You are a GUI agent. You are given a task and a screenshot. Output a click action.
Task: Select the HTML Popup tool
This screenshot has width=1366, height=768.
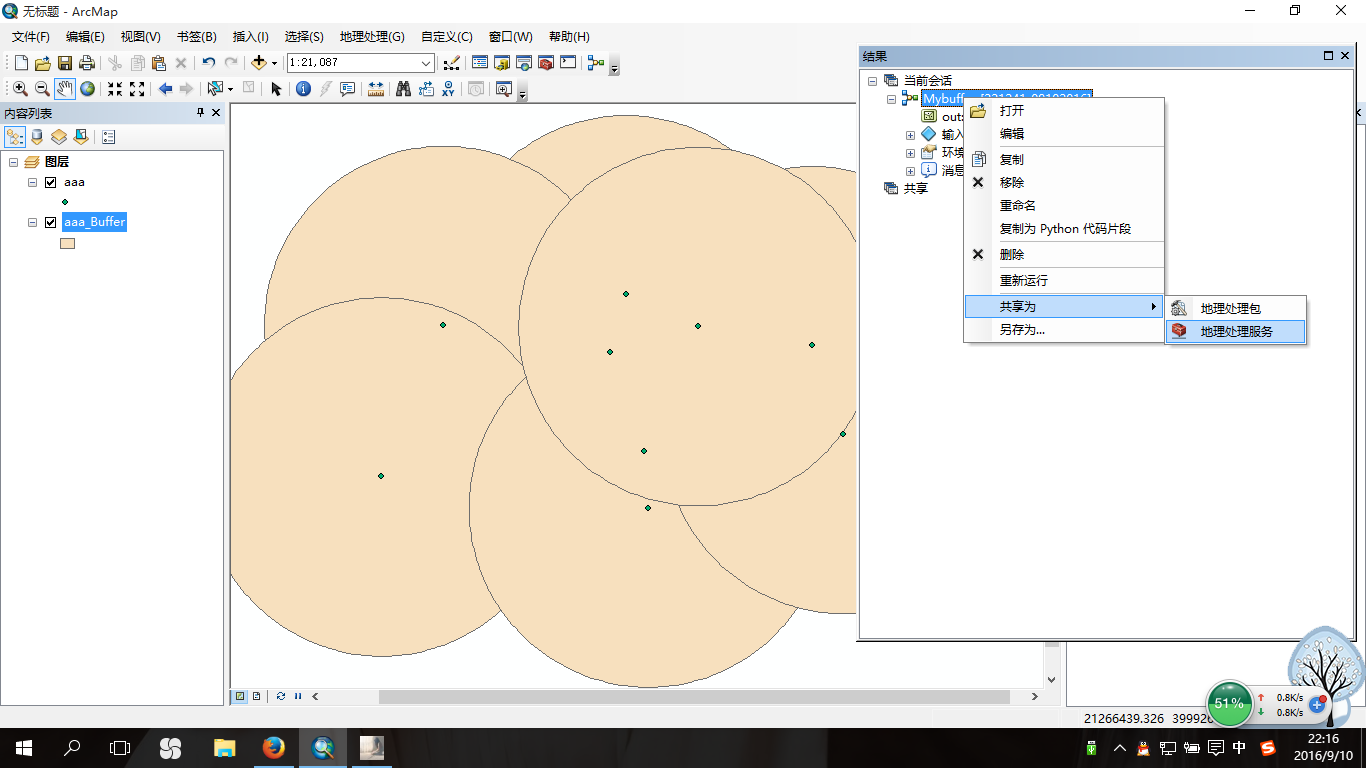coord(348,89)
